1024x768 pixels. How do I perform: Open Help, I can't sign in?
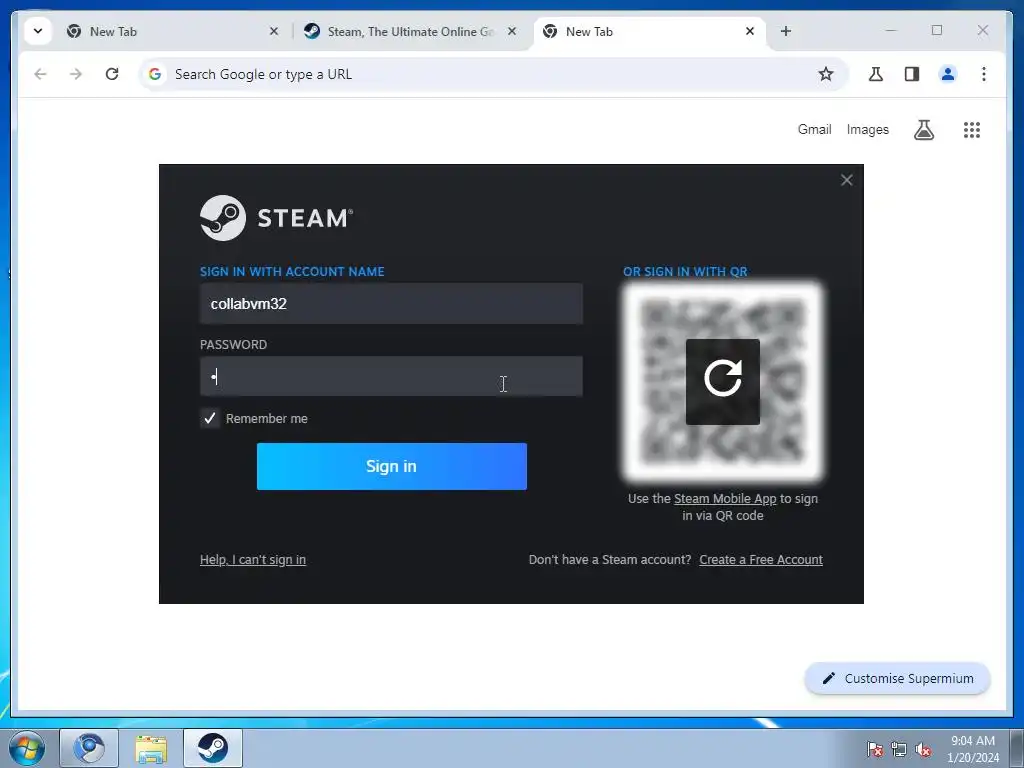[253, 560]
